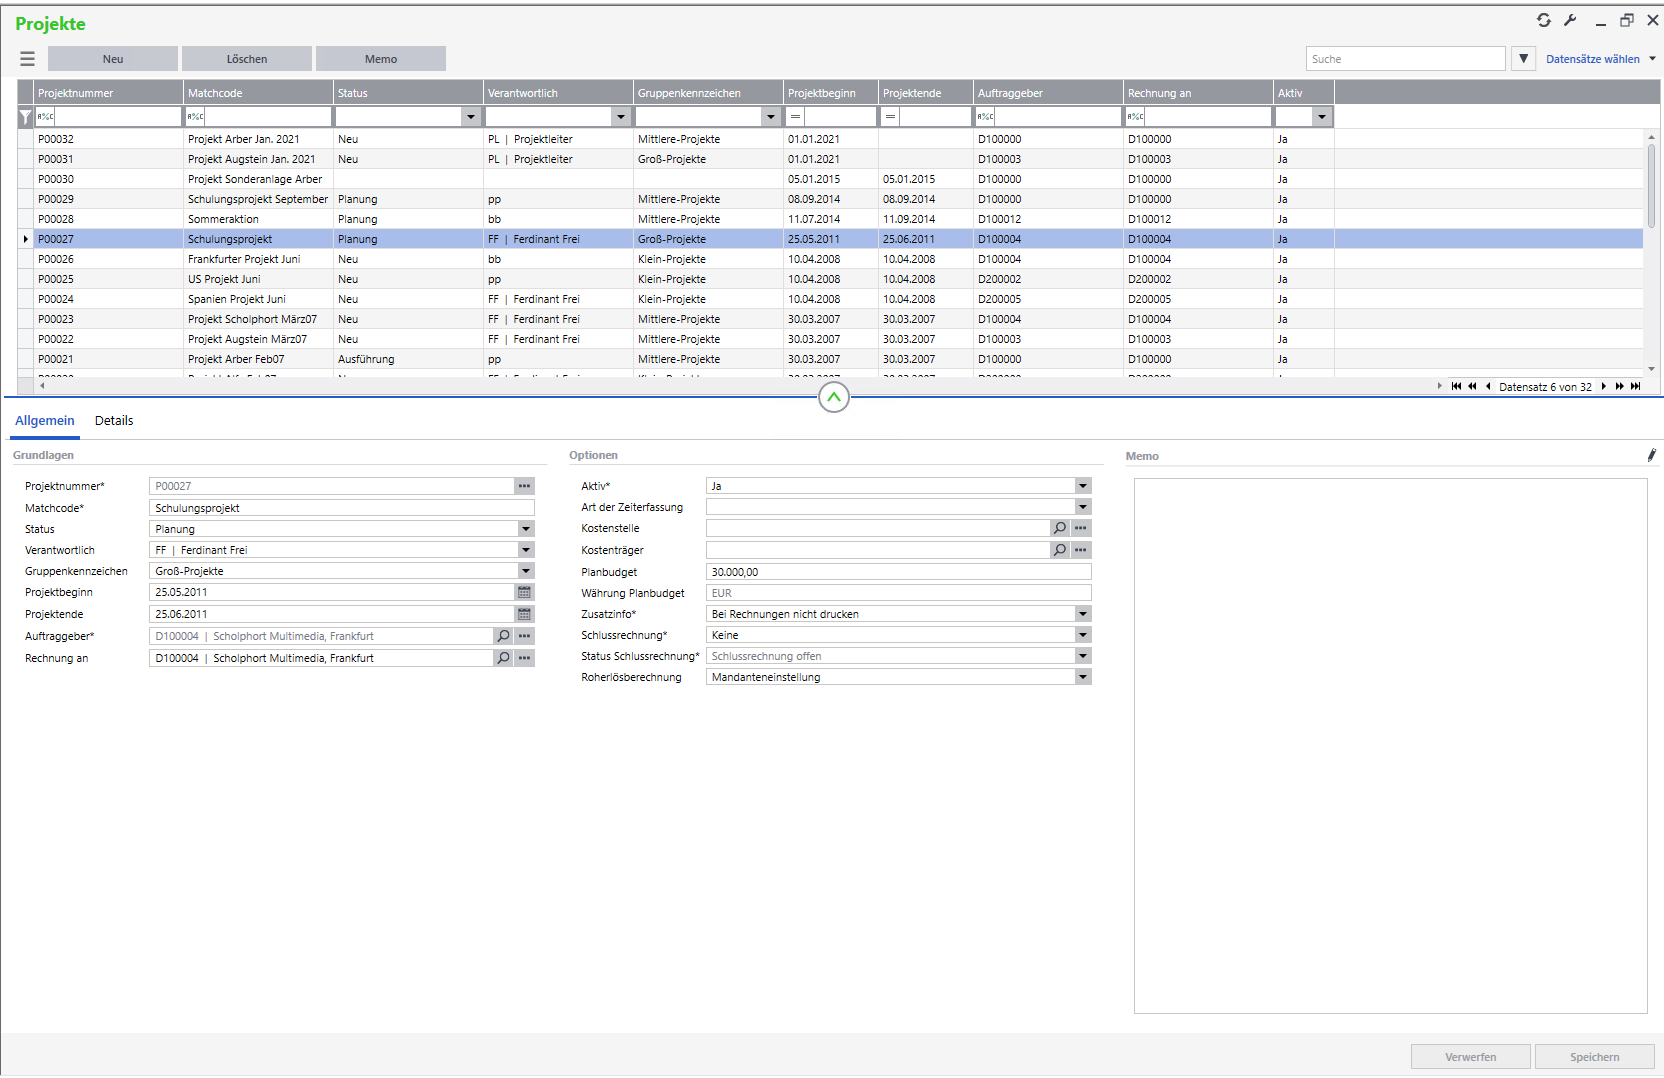Click into the Suche search field
This screenshot has width=1664, height=1078.
1404,59
